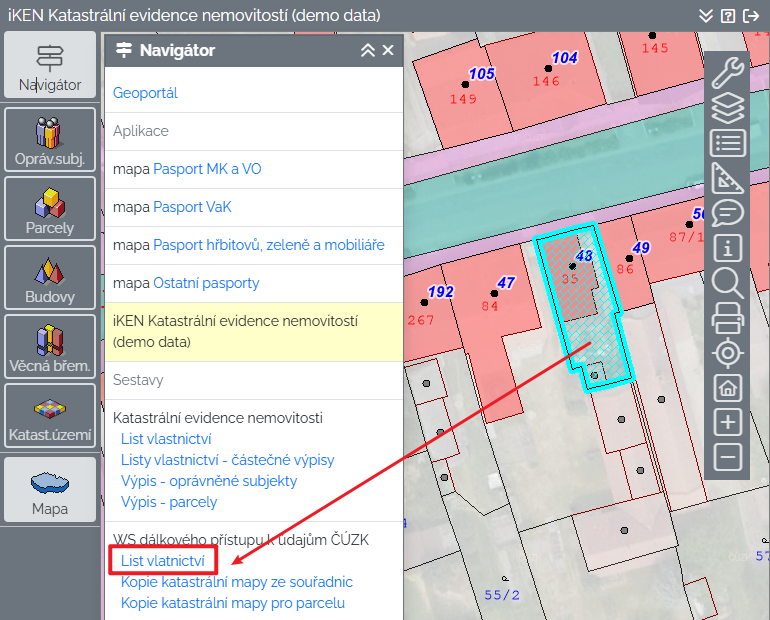Activate the info identify tool
The width and height of the screenshot is (770, 620).
point(727,247)
